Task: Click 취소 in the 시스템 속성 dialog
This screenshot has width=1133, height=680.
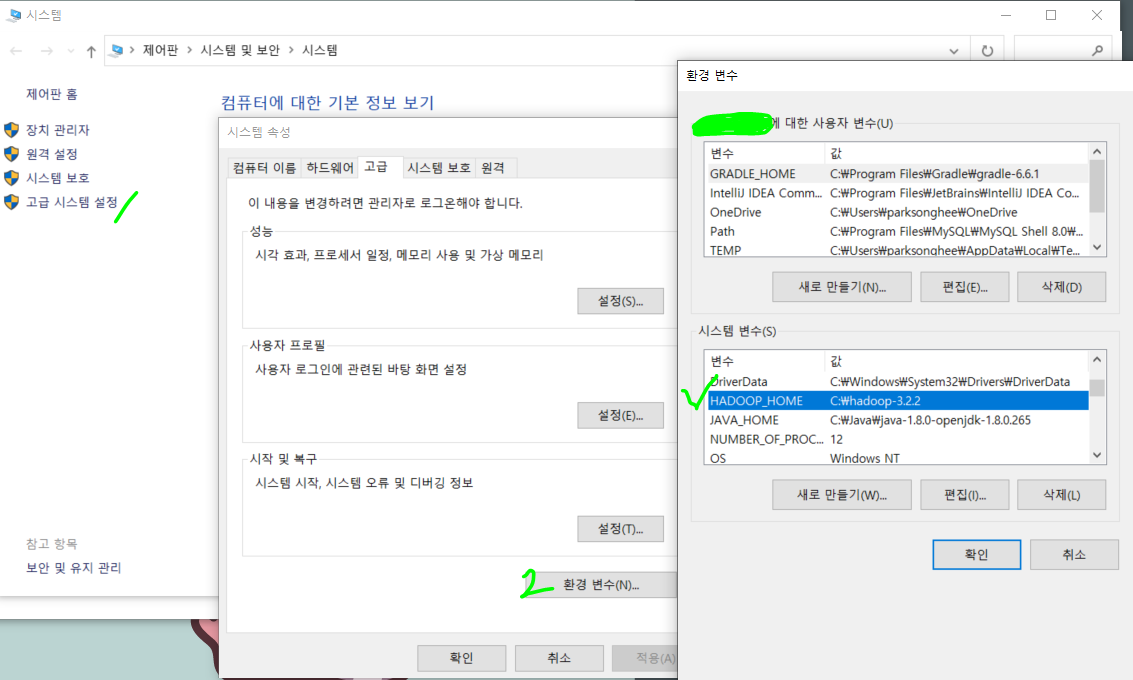Action: tap(559, 658)
